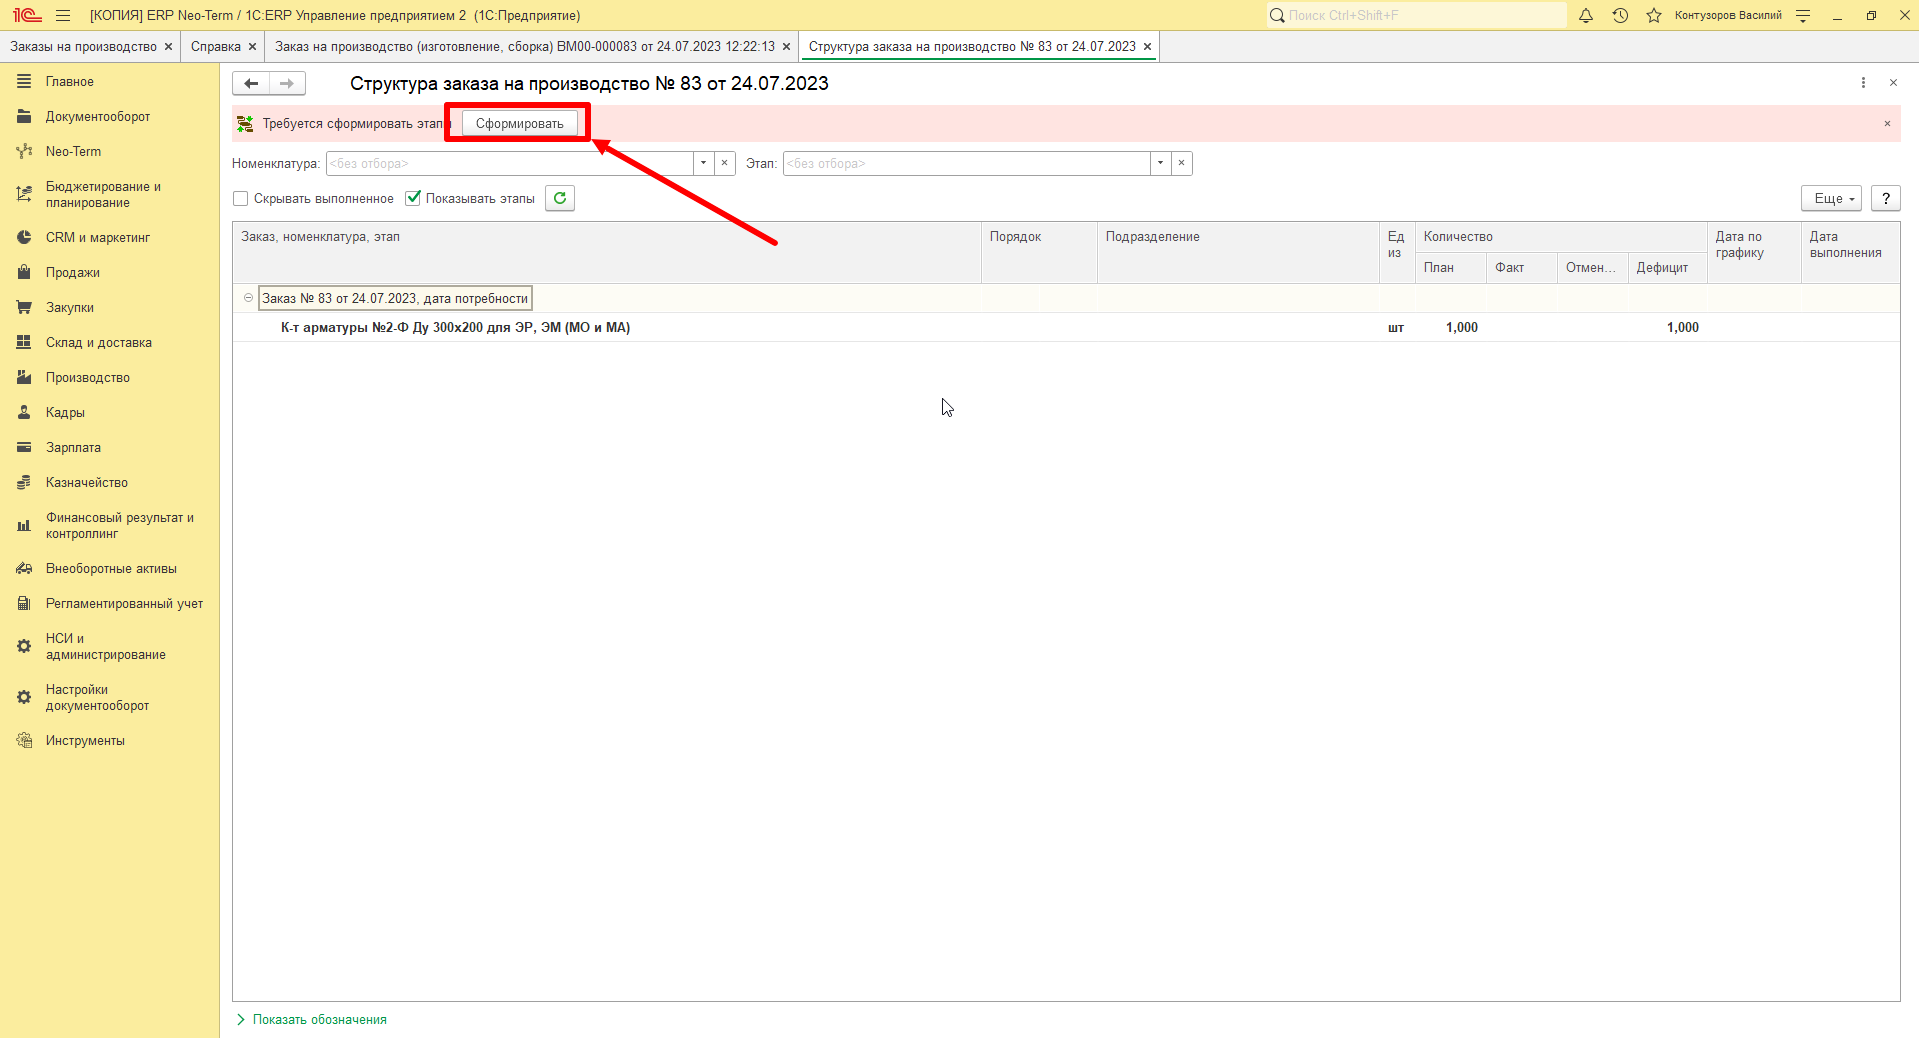Clear the Этап filter field
Screen dimensions: 1919x1038
coord(1182,163)
